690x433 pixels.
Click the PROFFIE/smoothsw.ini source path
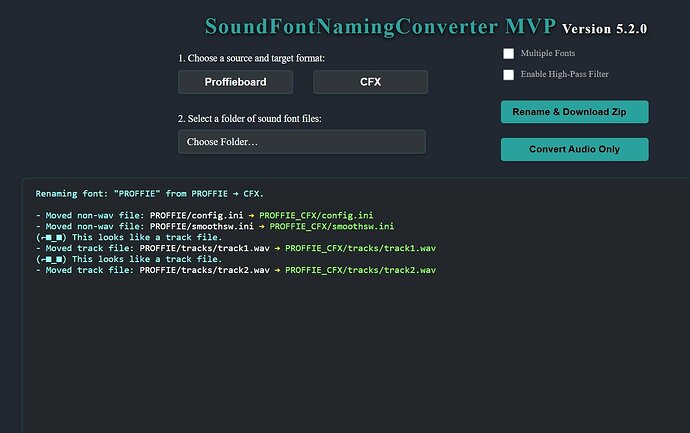point(202,226)
